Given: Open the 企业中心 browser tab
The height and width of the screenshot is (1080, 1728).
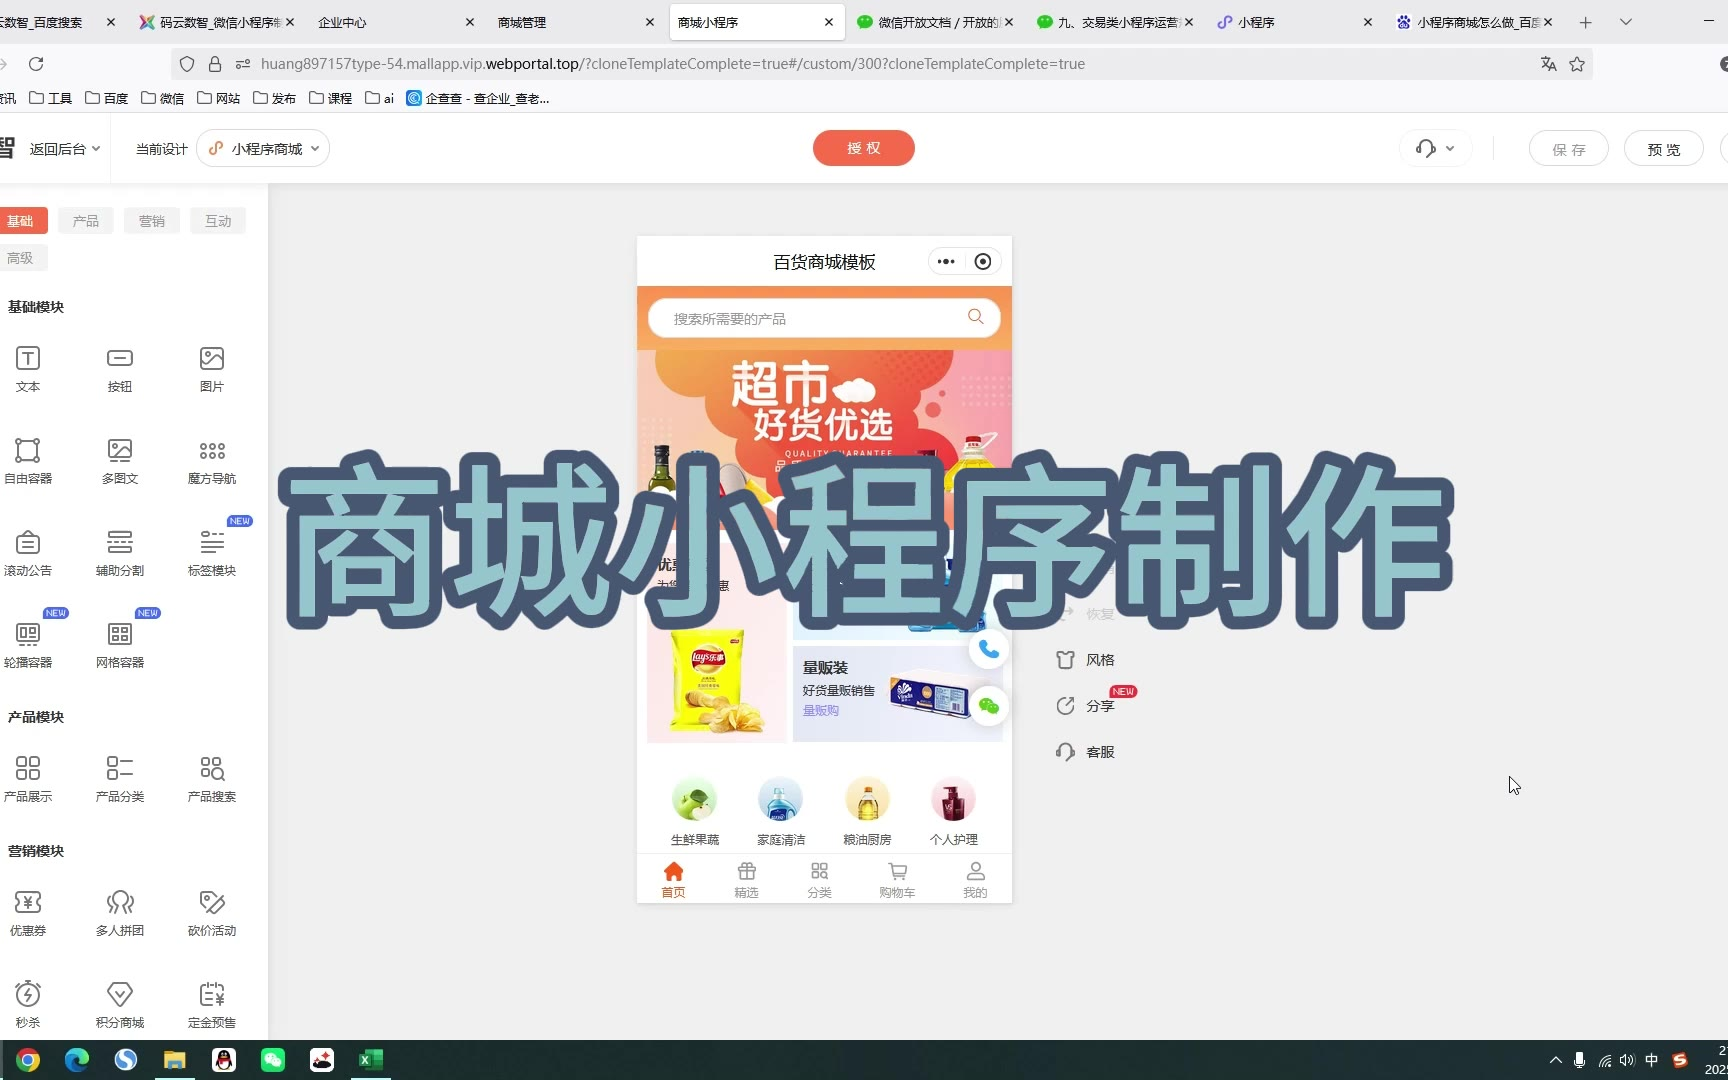Looking at the screenshot, I should pos(397,22).
